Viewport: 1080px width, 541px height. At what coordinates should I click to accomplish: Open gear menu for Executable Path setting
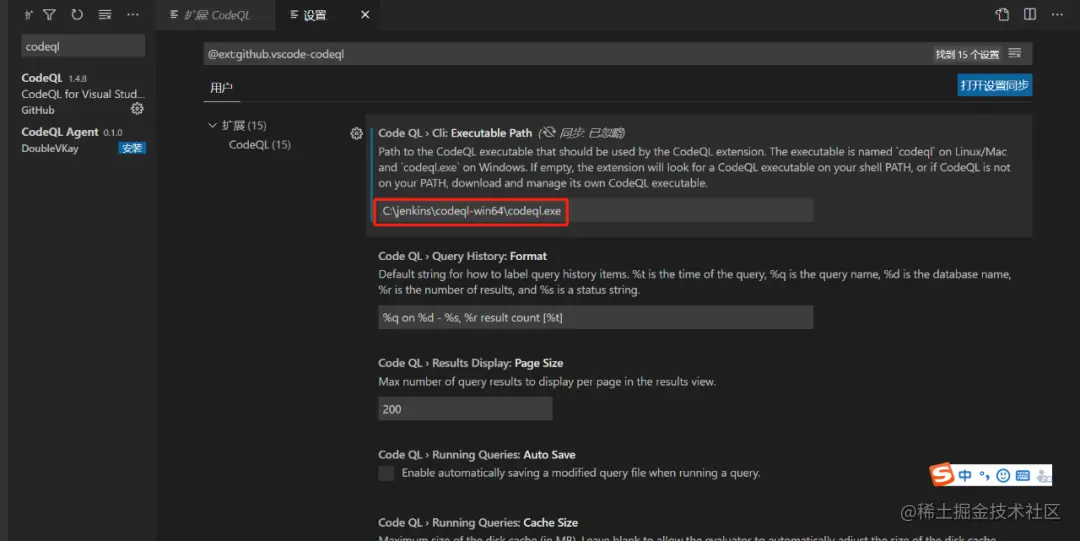(356, 134)
